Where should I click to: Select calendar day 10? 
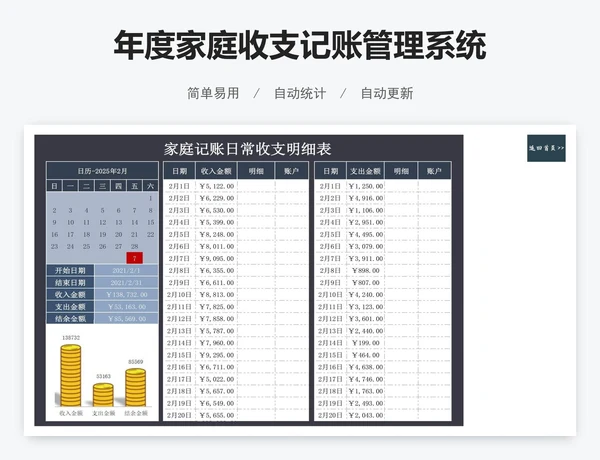(x=70, y=222)
